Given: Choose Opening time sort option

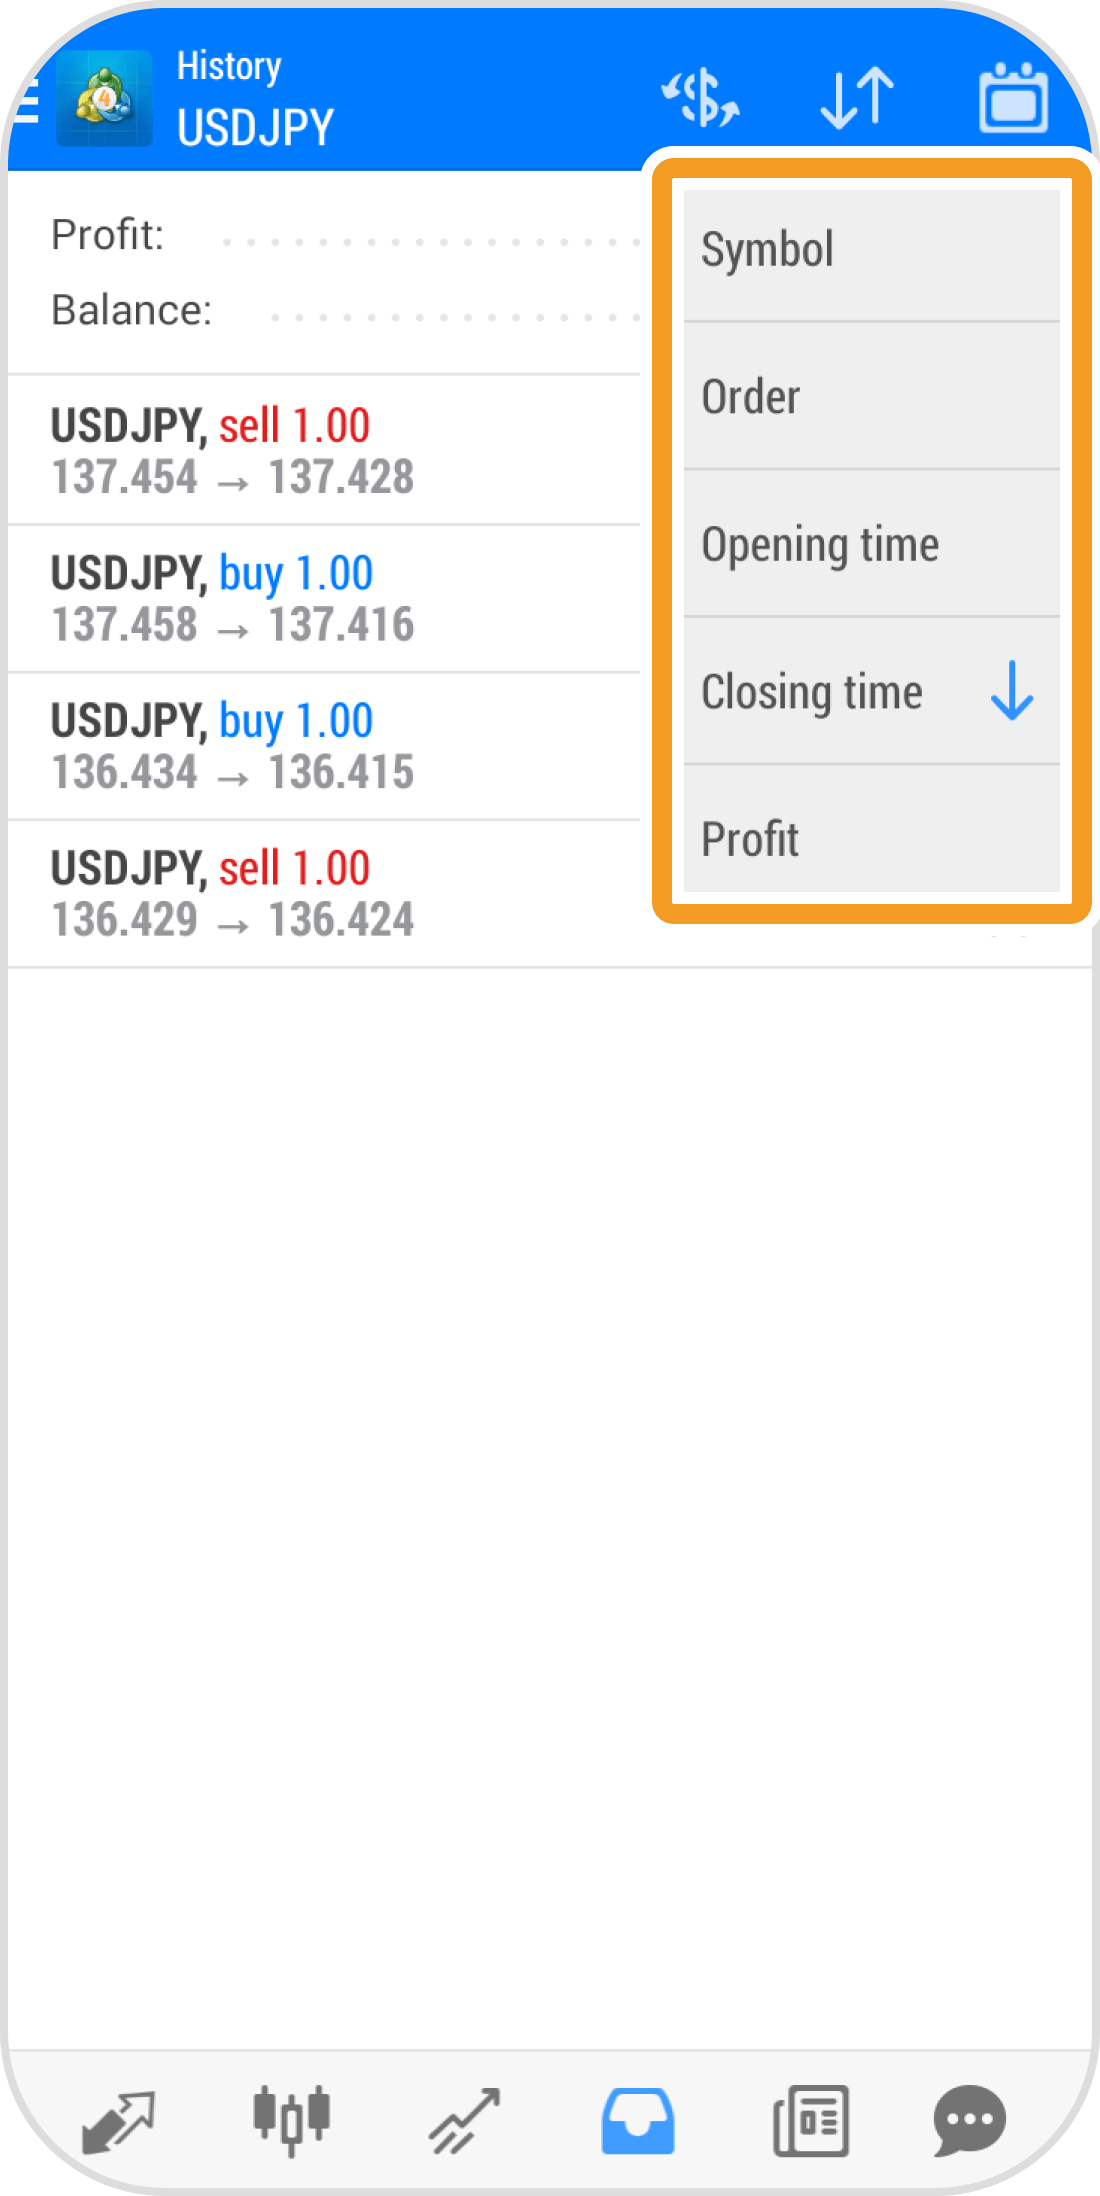Looking at the screenshot, I should [870, 545].
